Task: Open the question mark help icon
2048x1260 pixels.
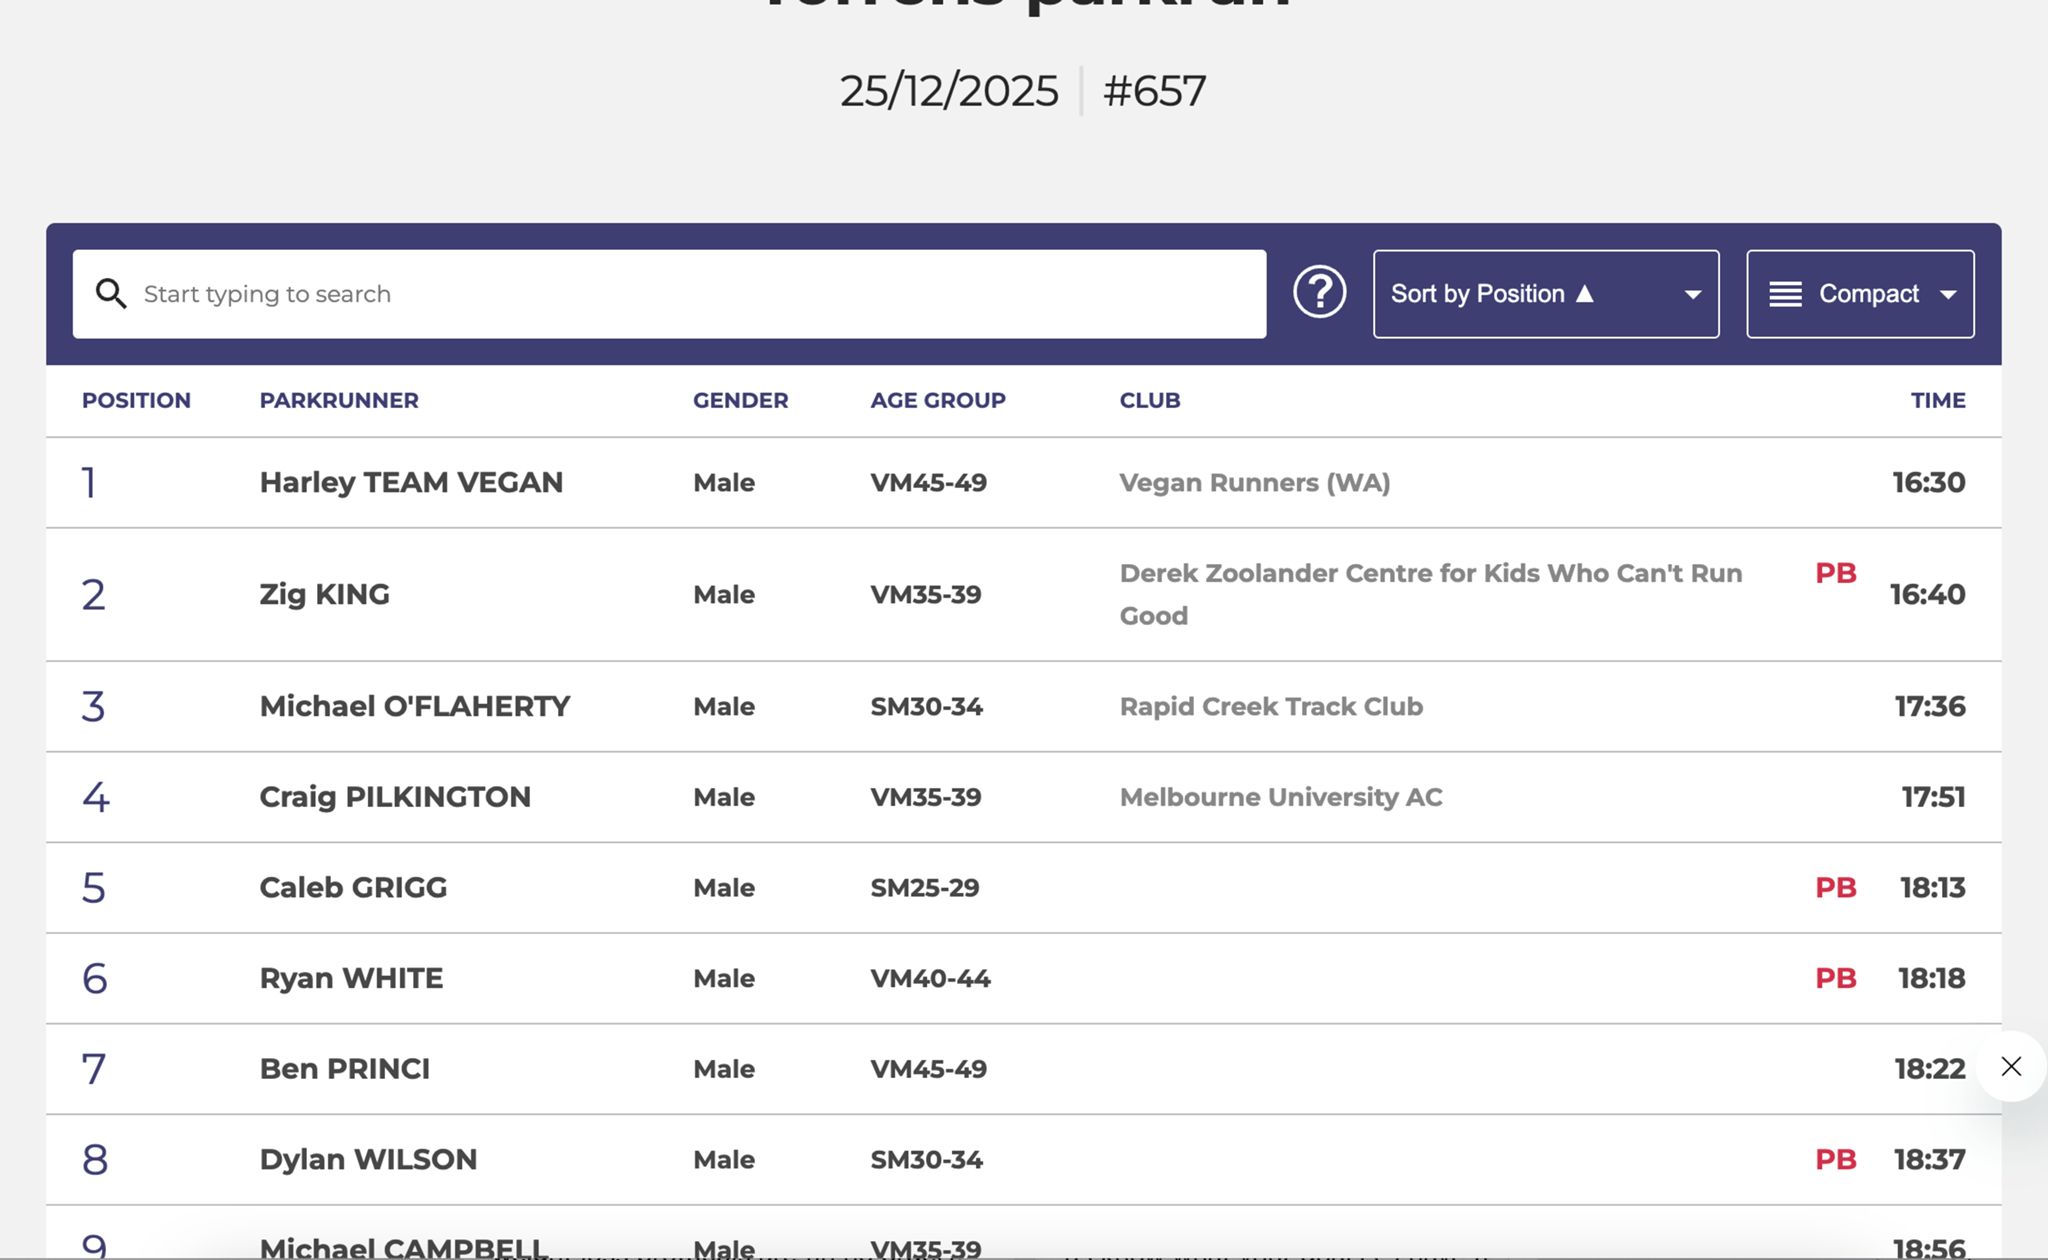Action: tap(1319, 293)
